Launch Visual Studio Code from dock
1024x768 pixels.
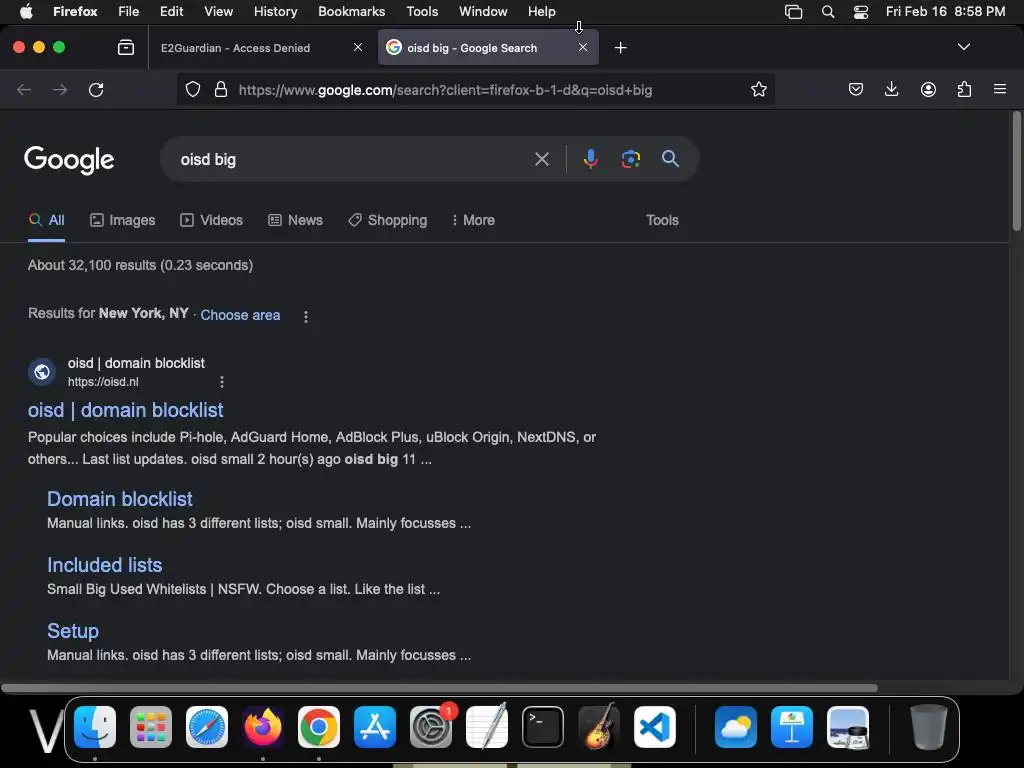click(654, 727)
